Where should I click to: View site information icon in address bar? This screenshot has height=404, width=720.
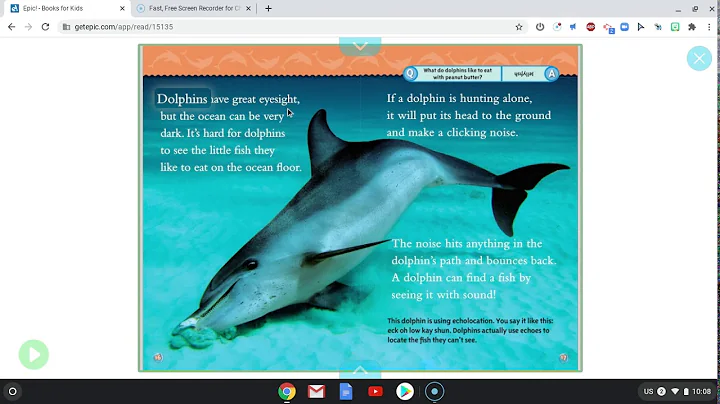(x=67, y=27)
